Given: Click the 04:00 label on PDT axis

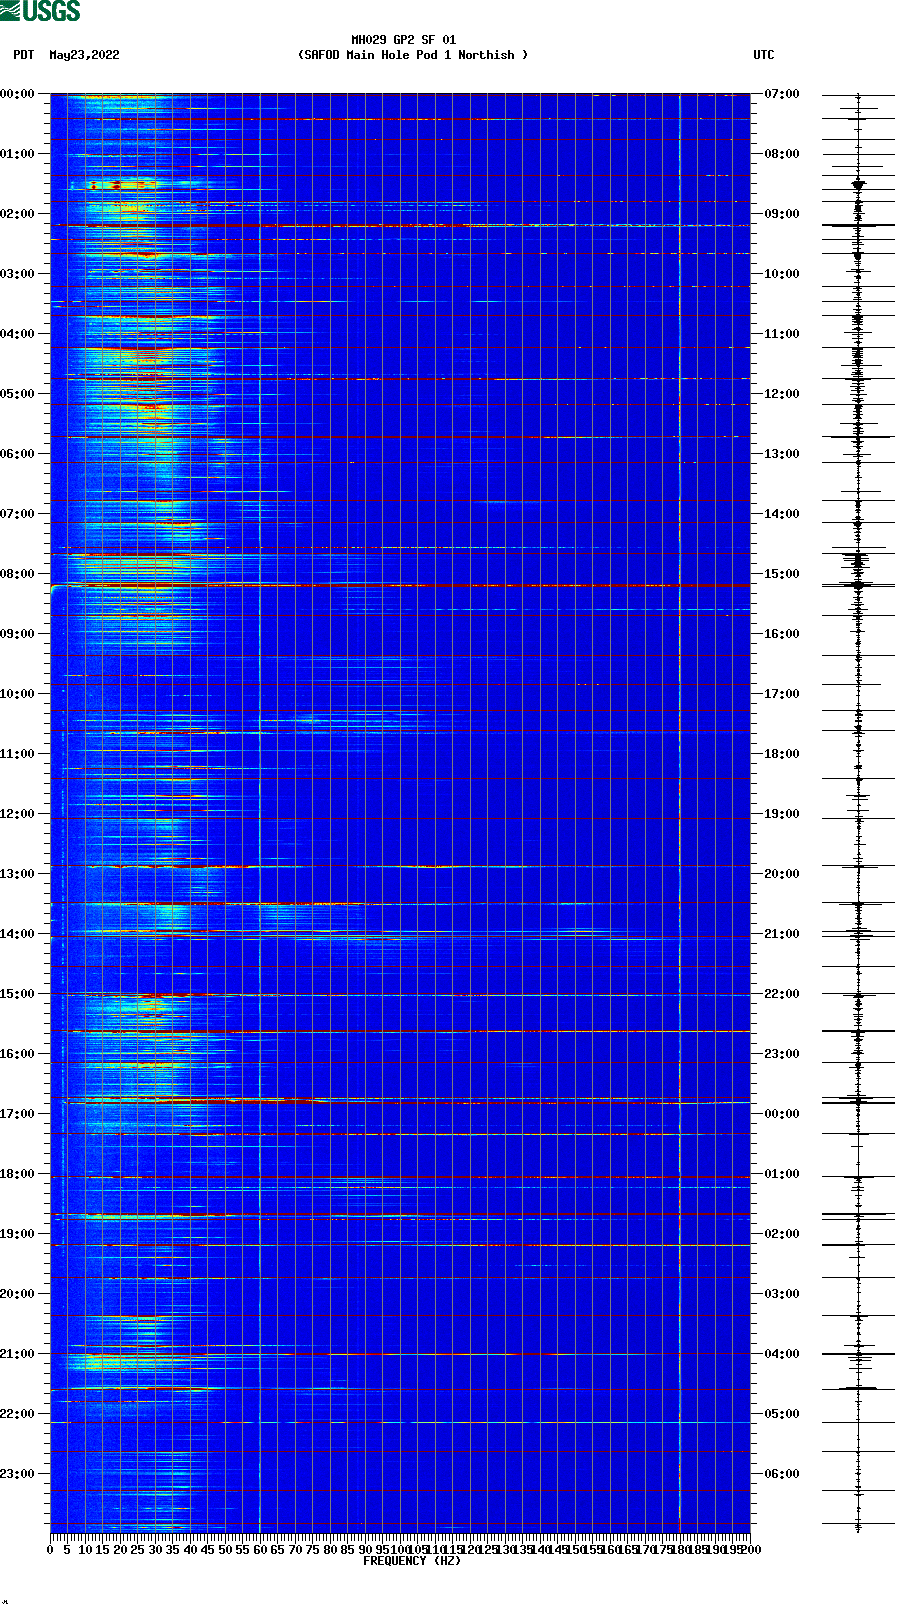Looking at the screenshot, I should pos(18,334).
